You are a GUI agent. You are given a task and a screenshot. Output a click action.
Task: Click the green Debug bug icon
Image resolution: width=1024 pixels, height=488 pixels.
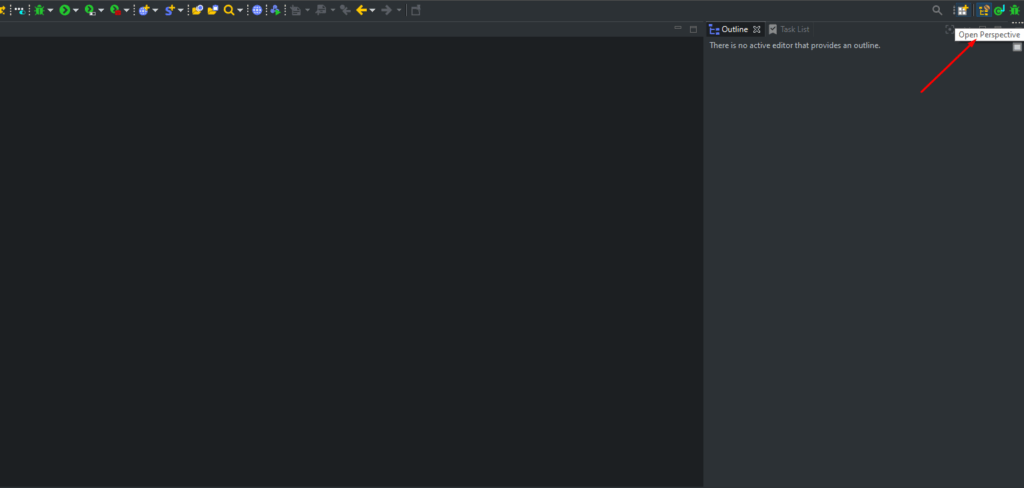[x=38, y=10]
